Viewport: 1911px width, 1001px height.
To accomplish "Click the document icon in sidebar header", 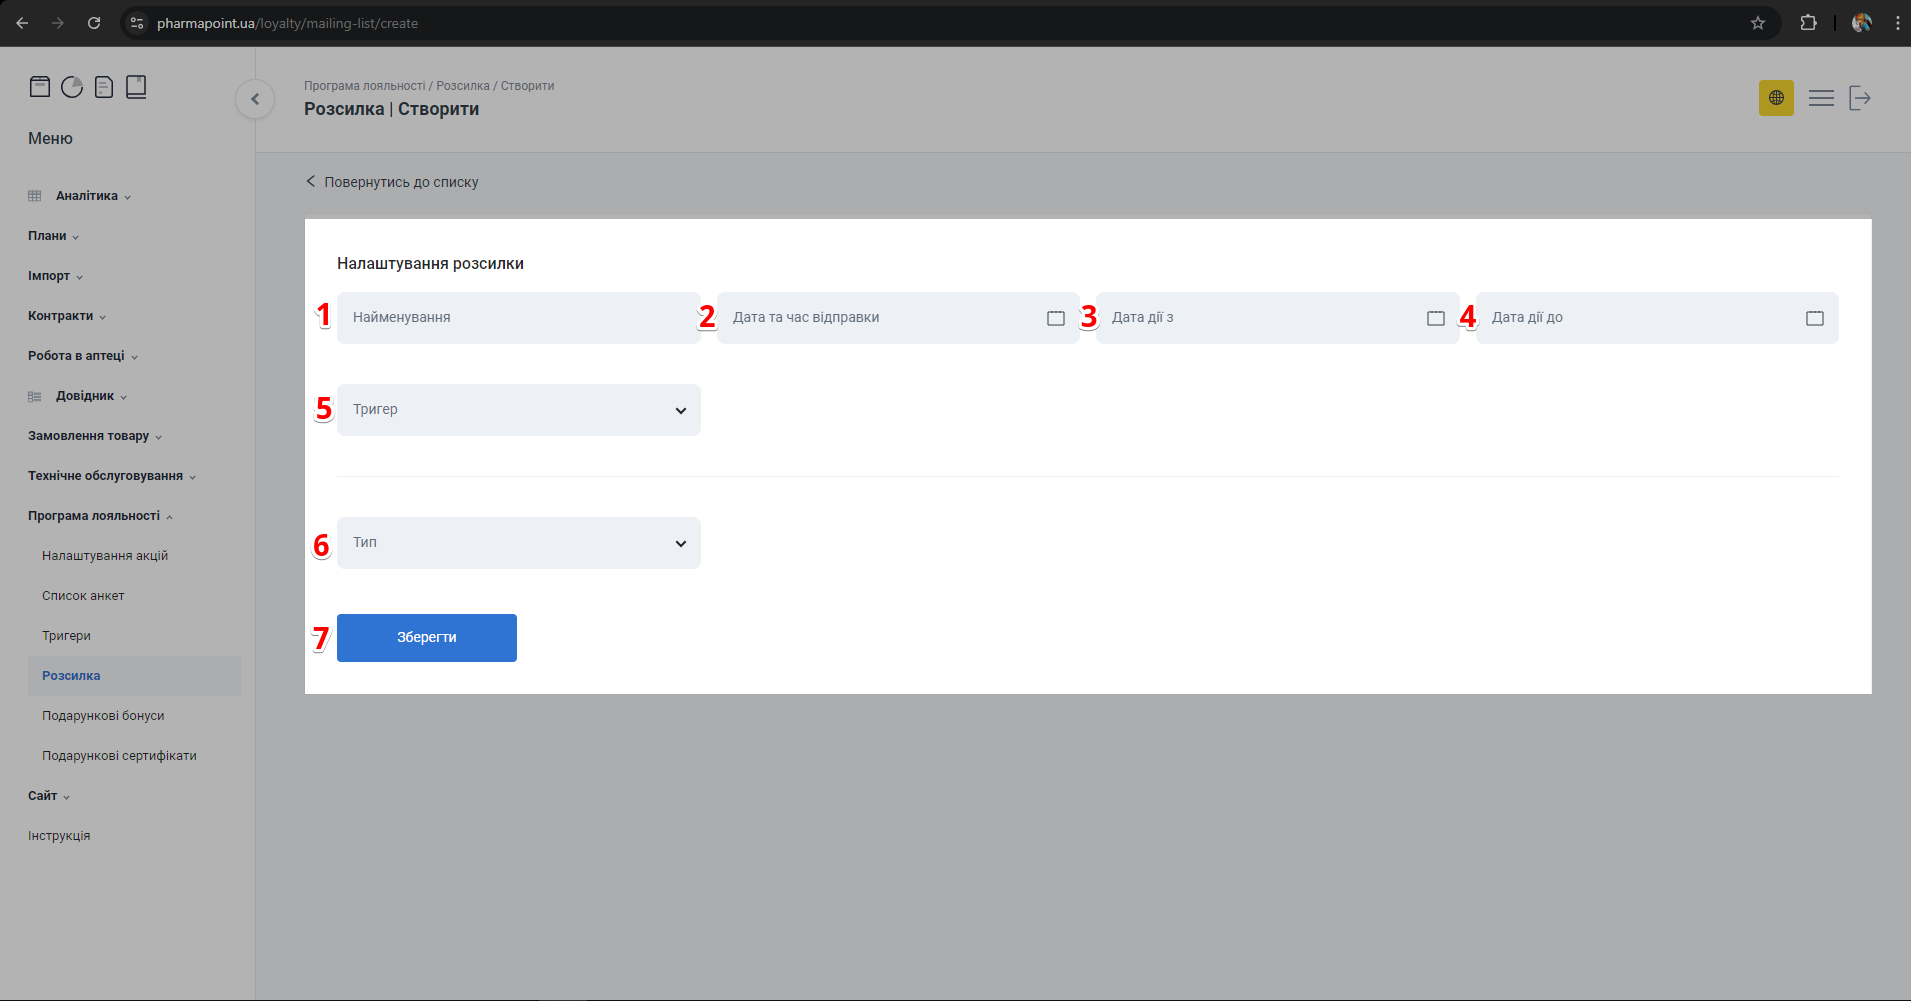I will click(104, 87).
